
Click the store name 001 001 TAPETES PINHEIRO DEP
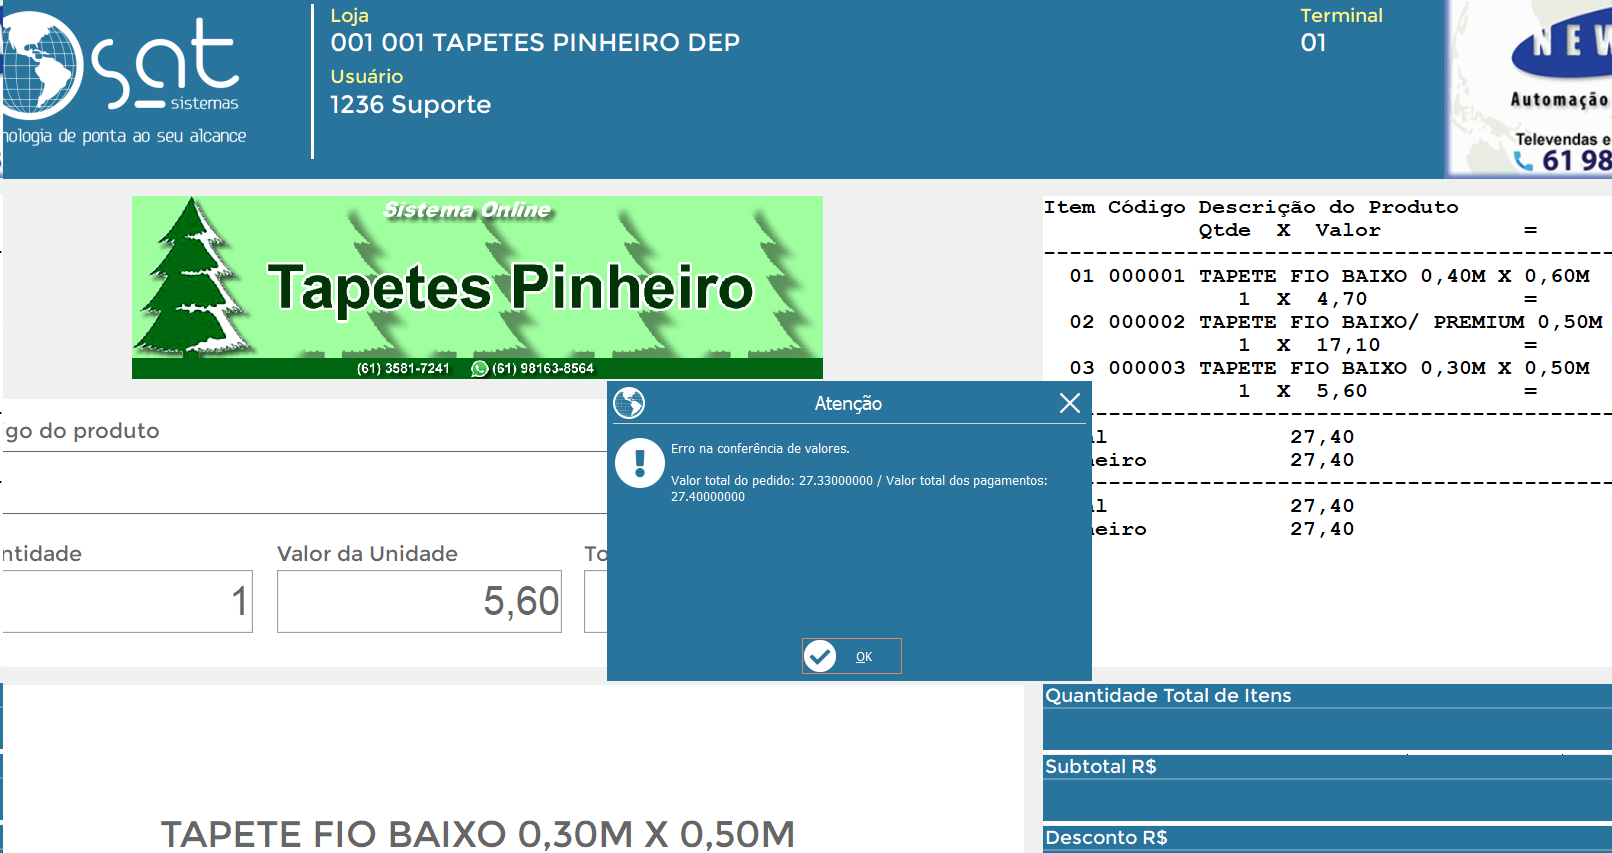(x=535, y=43)
